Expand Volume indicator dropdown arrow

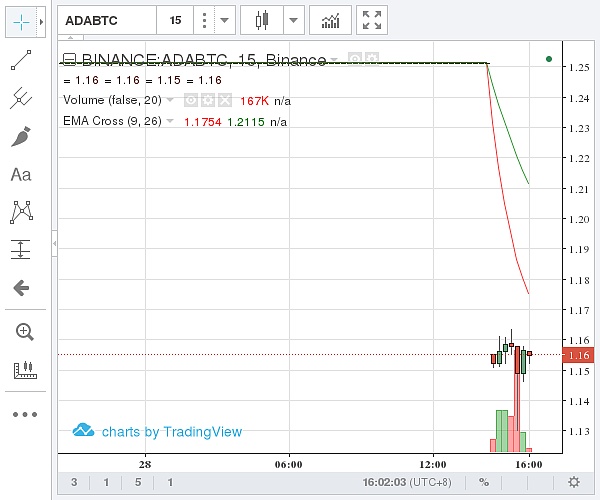click(170, 100)
